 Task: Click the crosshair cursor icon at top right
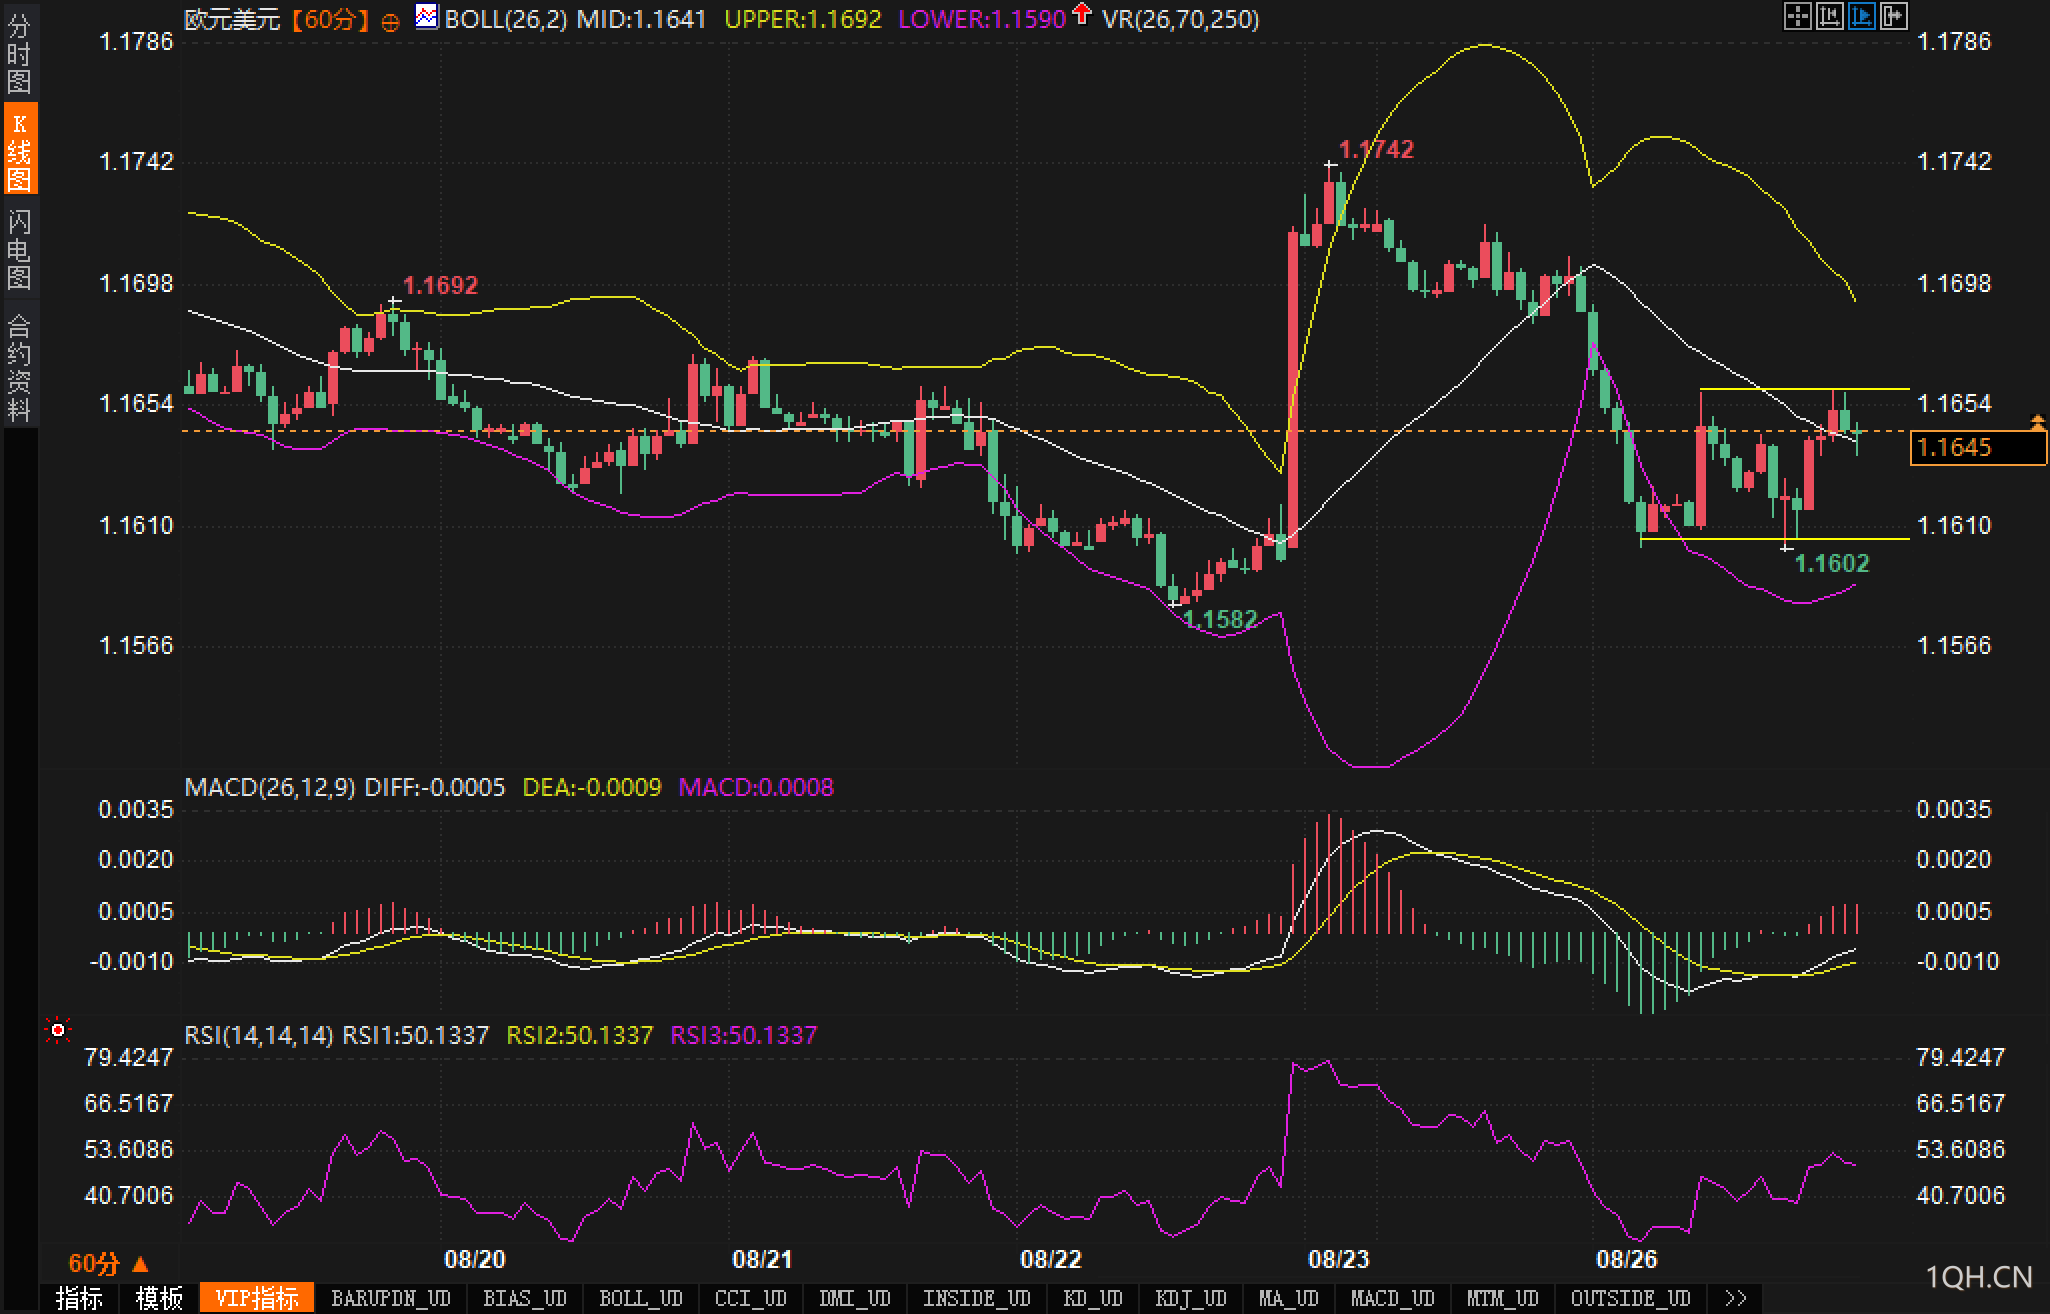(x=1797, y=16)
